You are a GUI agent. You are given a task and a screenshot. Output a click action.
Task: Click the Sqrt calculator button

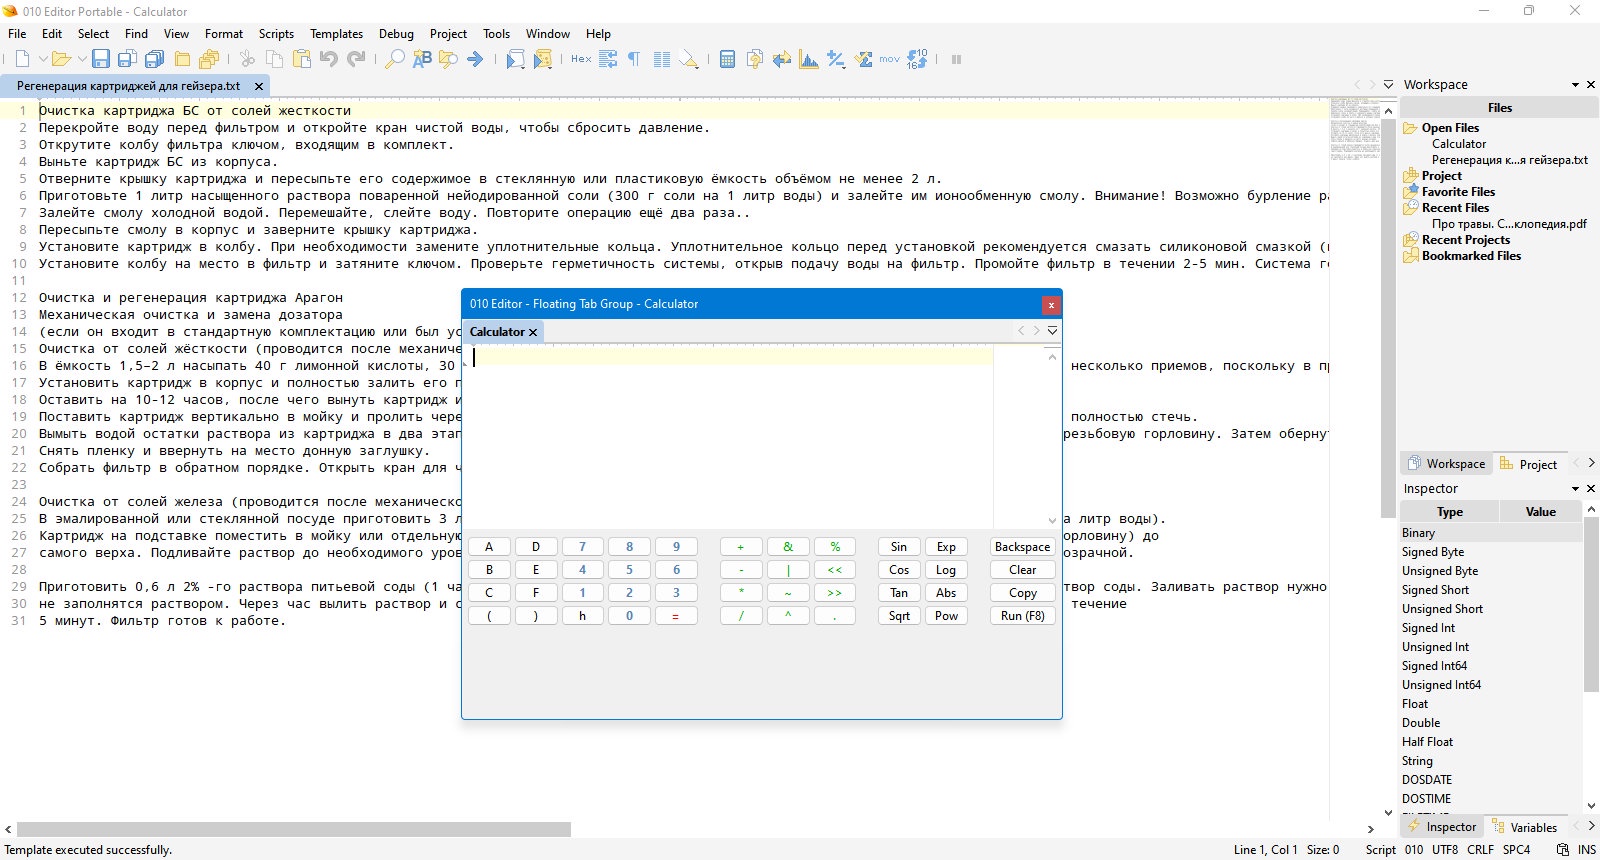899,616
